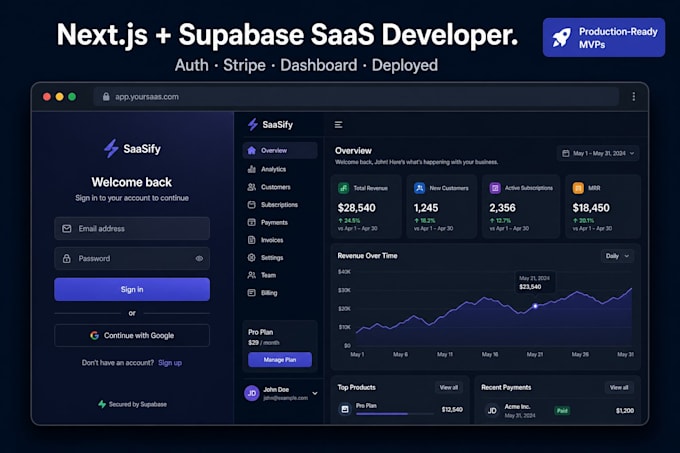Click the app.yoursaas.com address bar
Screen dimensions: 680x453
click(x=356, y=96)
